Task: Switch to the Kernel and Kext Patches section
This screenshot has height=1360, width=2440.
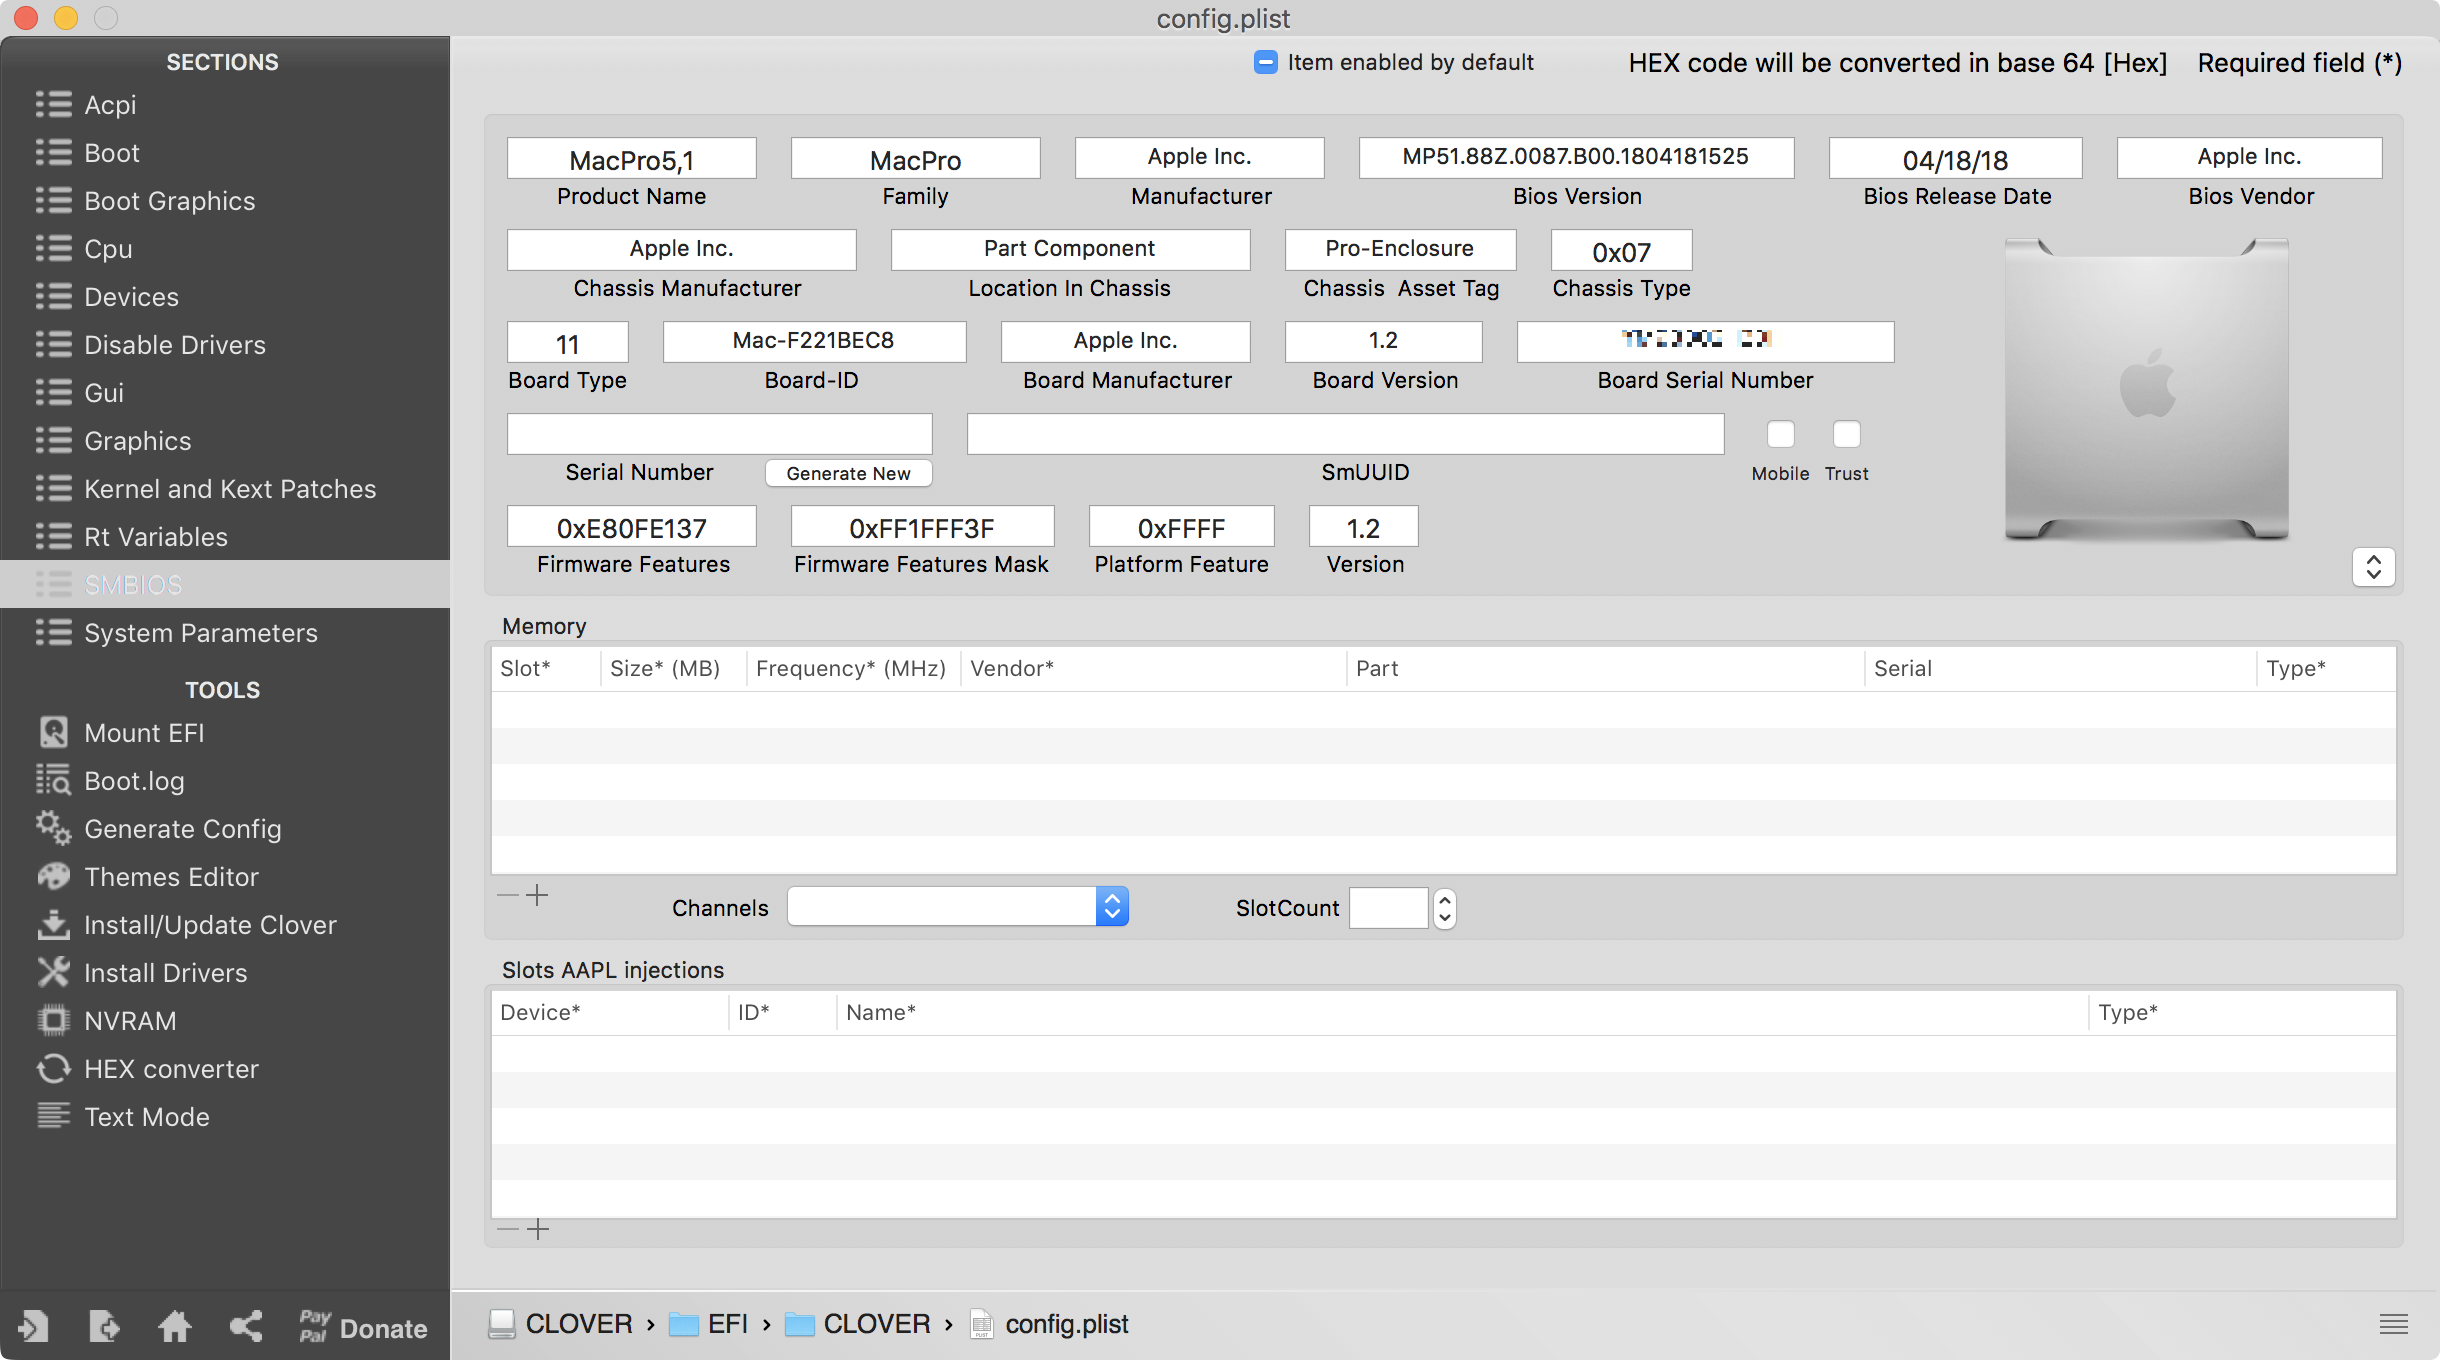Action: (x=230, y=489)
